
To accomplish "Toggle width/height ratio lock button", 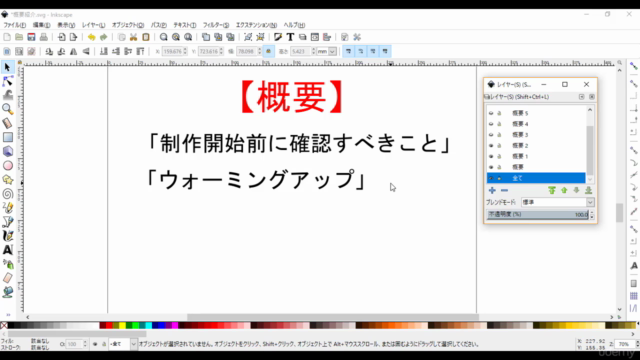I will [268, 51].
